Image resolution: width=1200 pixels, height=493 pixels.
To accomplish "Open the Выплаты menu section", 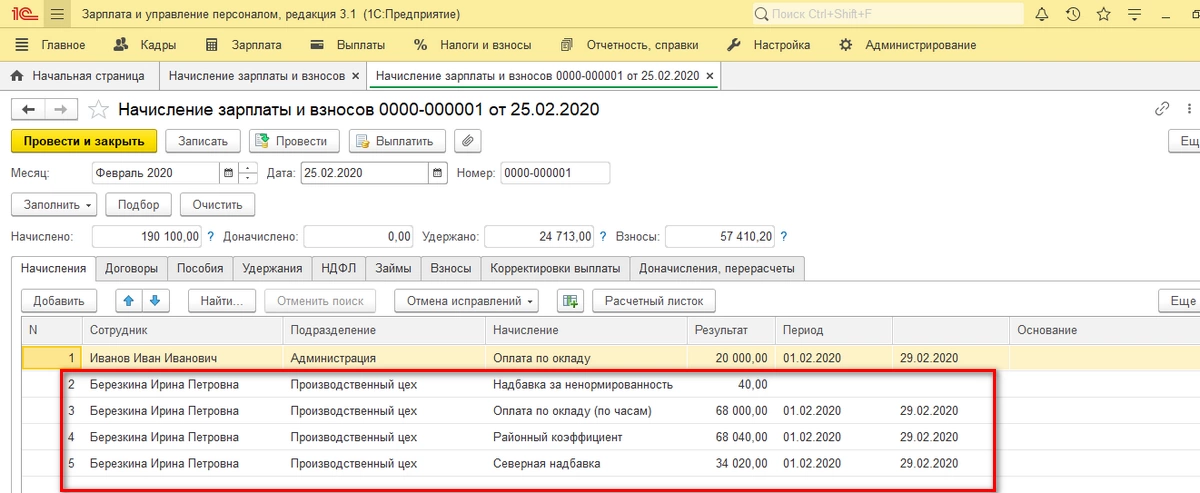I will (348, 45).
